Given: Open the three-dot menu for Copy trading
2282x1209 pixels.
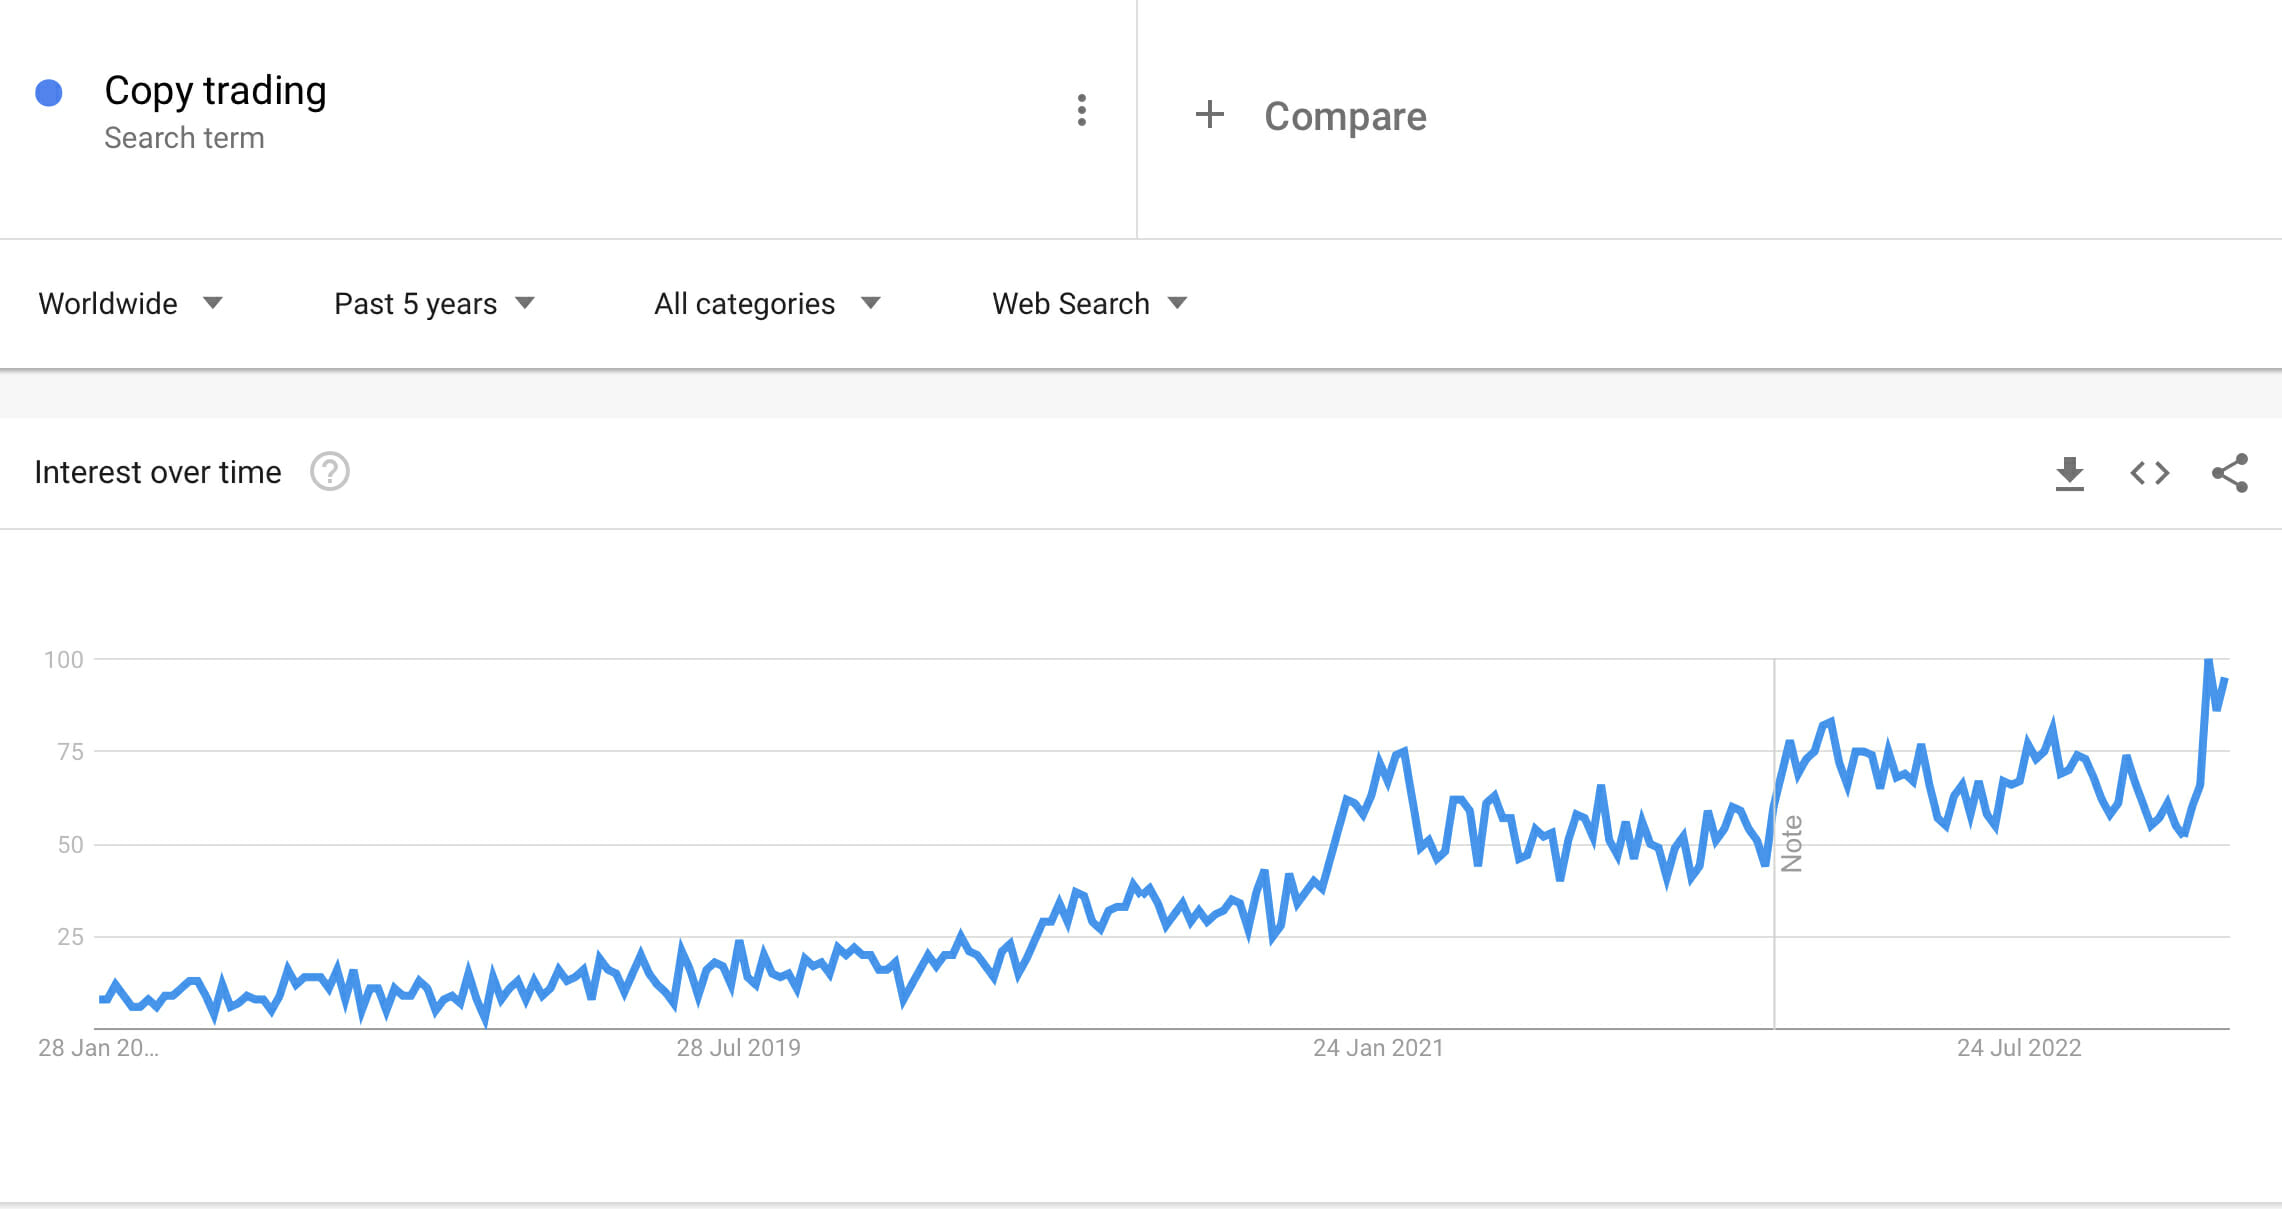Looking at the screenshot, I should coord(1081,110).
